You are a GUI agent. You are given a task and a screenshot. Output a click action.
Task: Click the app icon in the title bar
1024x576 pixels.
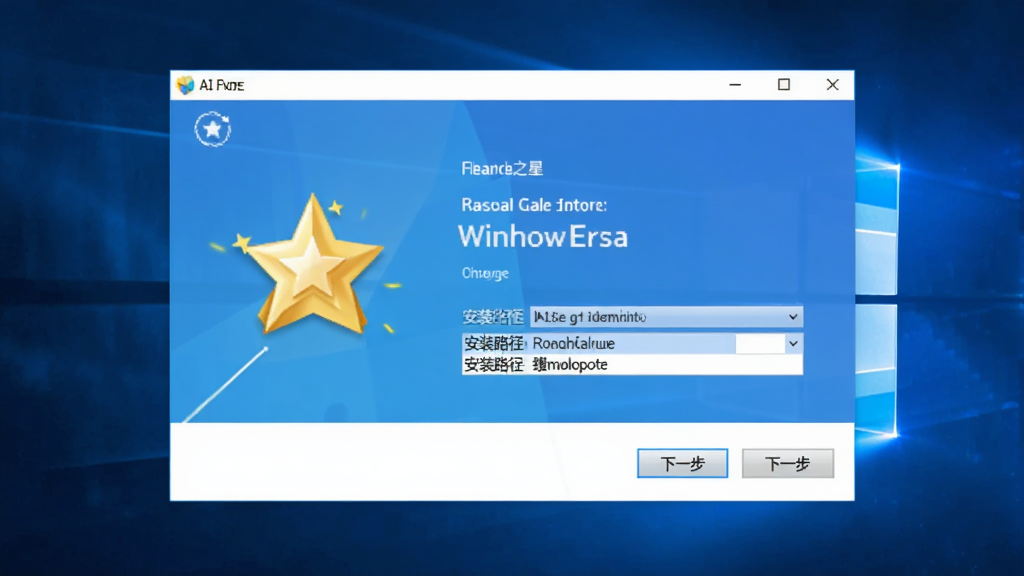coord(185,85)
